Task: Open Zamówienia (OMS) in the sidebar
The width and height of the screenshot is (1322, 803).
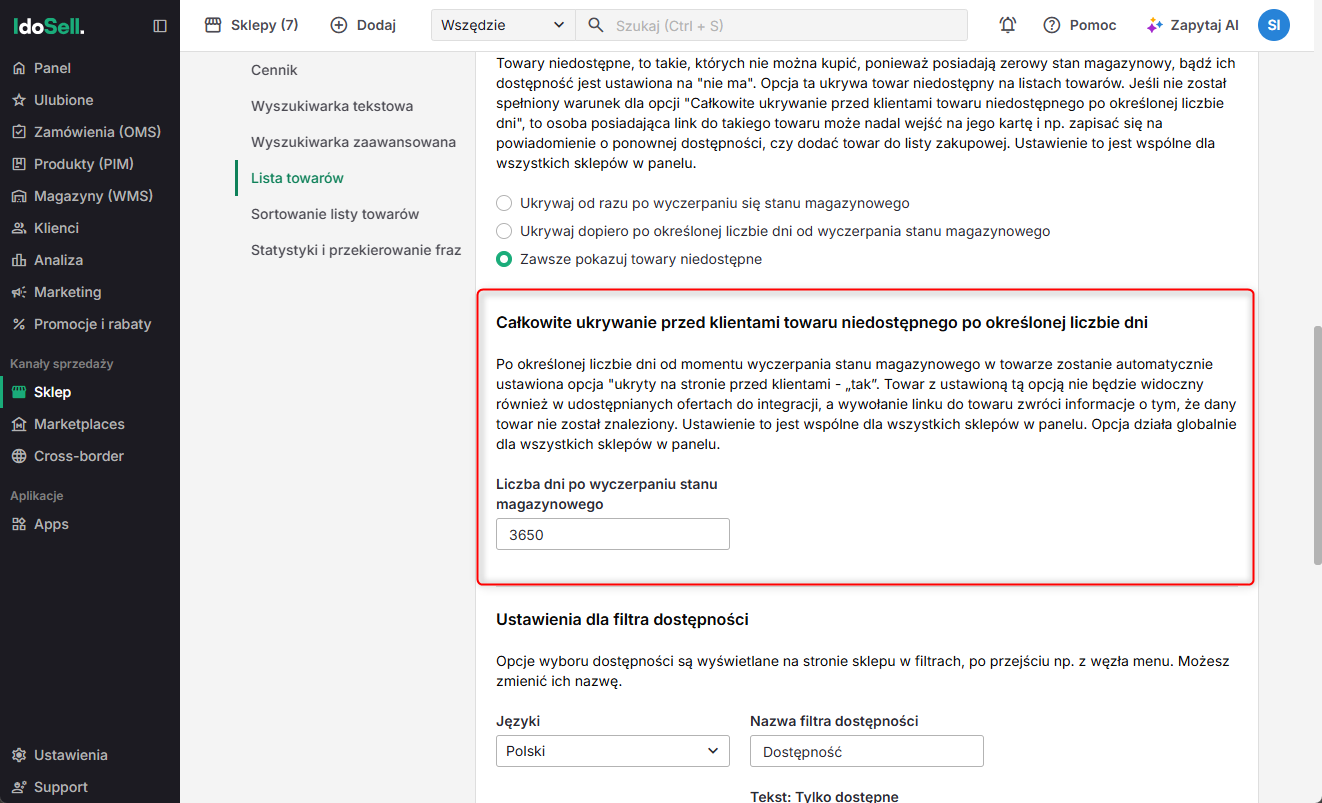Action: tap(97, 132)
